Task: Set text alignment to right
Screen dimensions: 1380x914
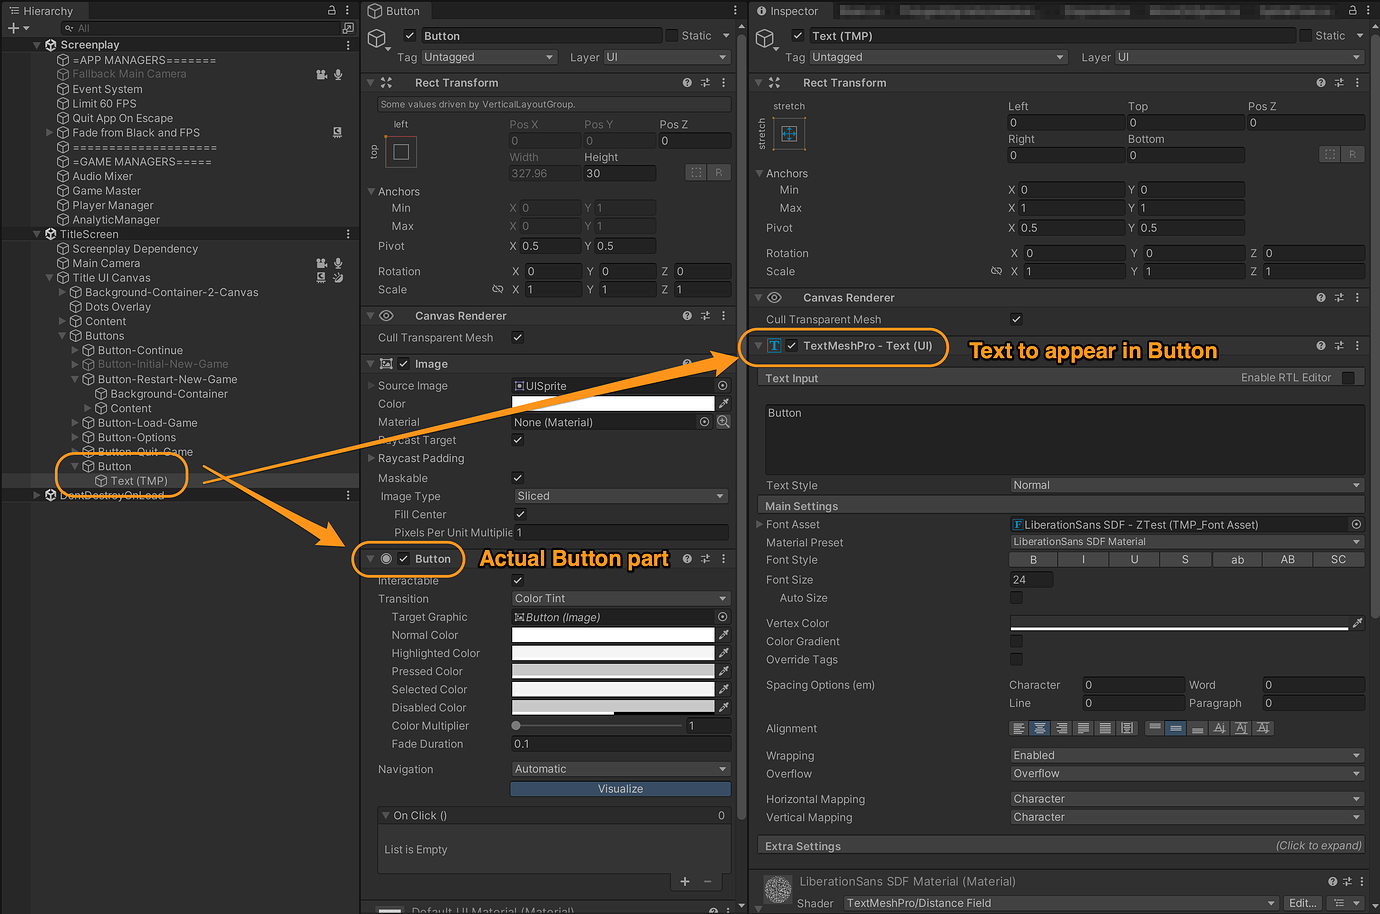Action: tap(1061, 728)
